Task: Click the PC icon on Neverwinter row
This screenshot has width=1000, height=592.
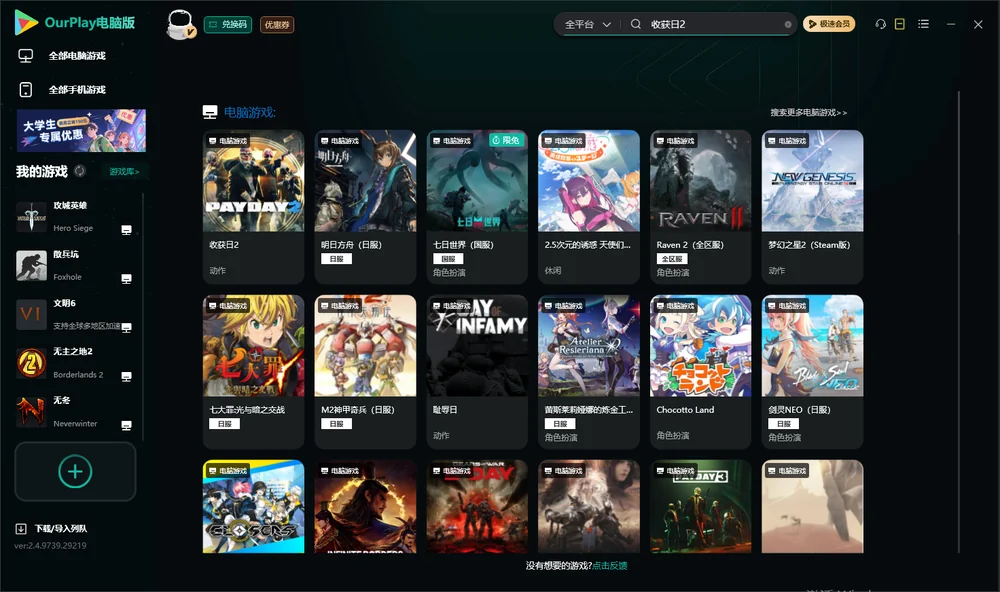Action: tap(126, 426)
